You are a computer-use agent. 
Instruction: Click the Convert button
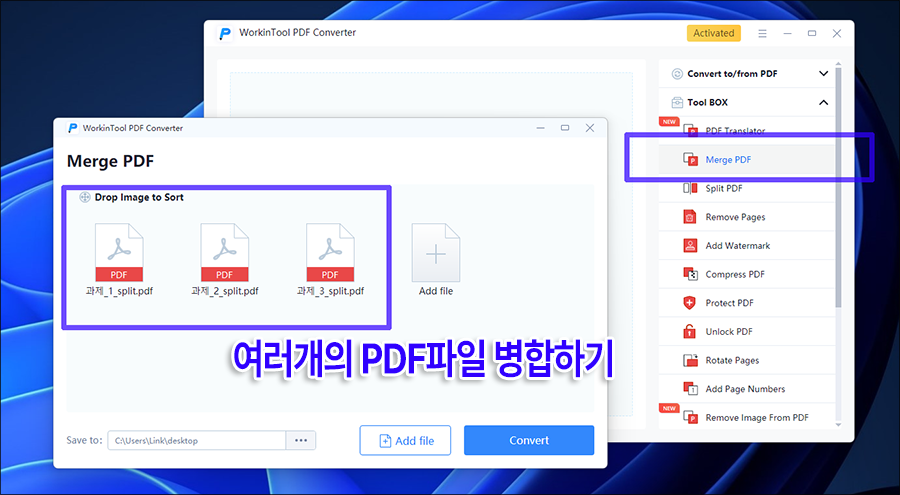(529, 440)
